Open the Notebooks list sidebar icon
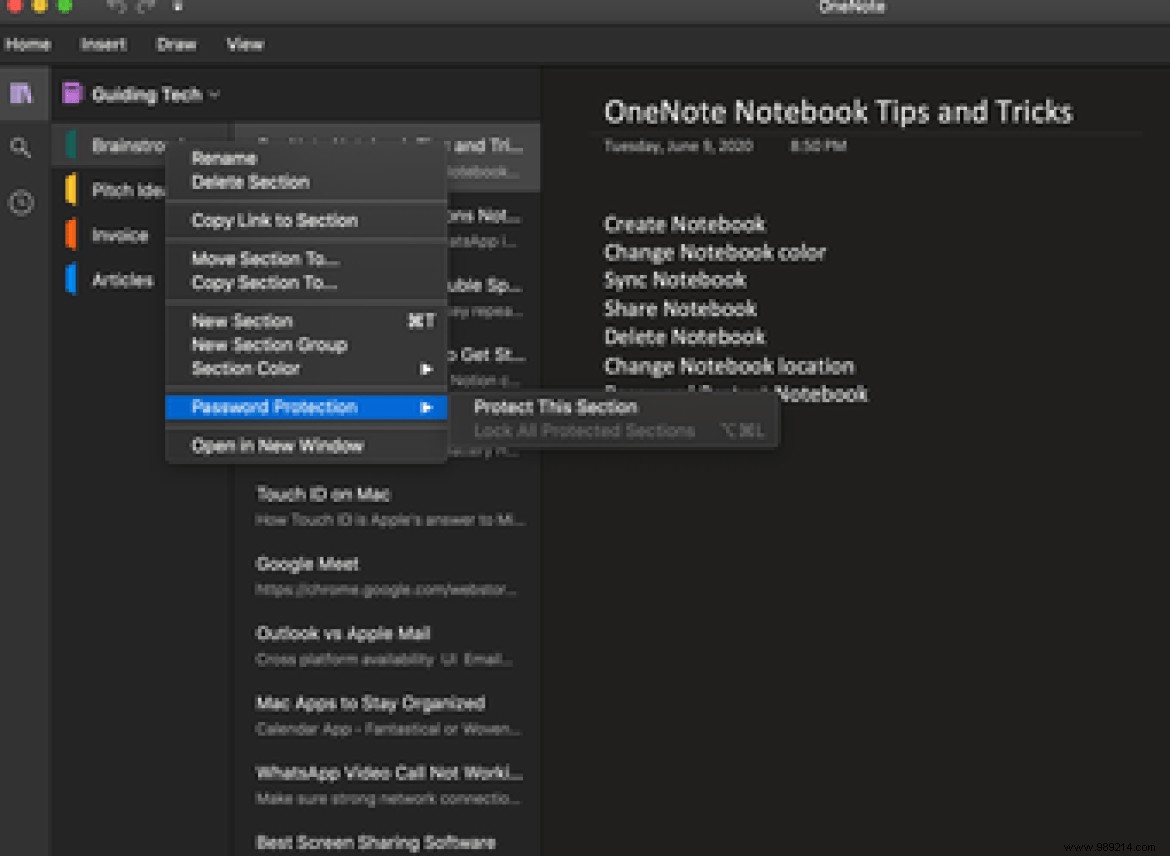Screen dimensions: 1170x856 (22, 93)
